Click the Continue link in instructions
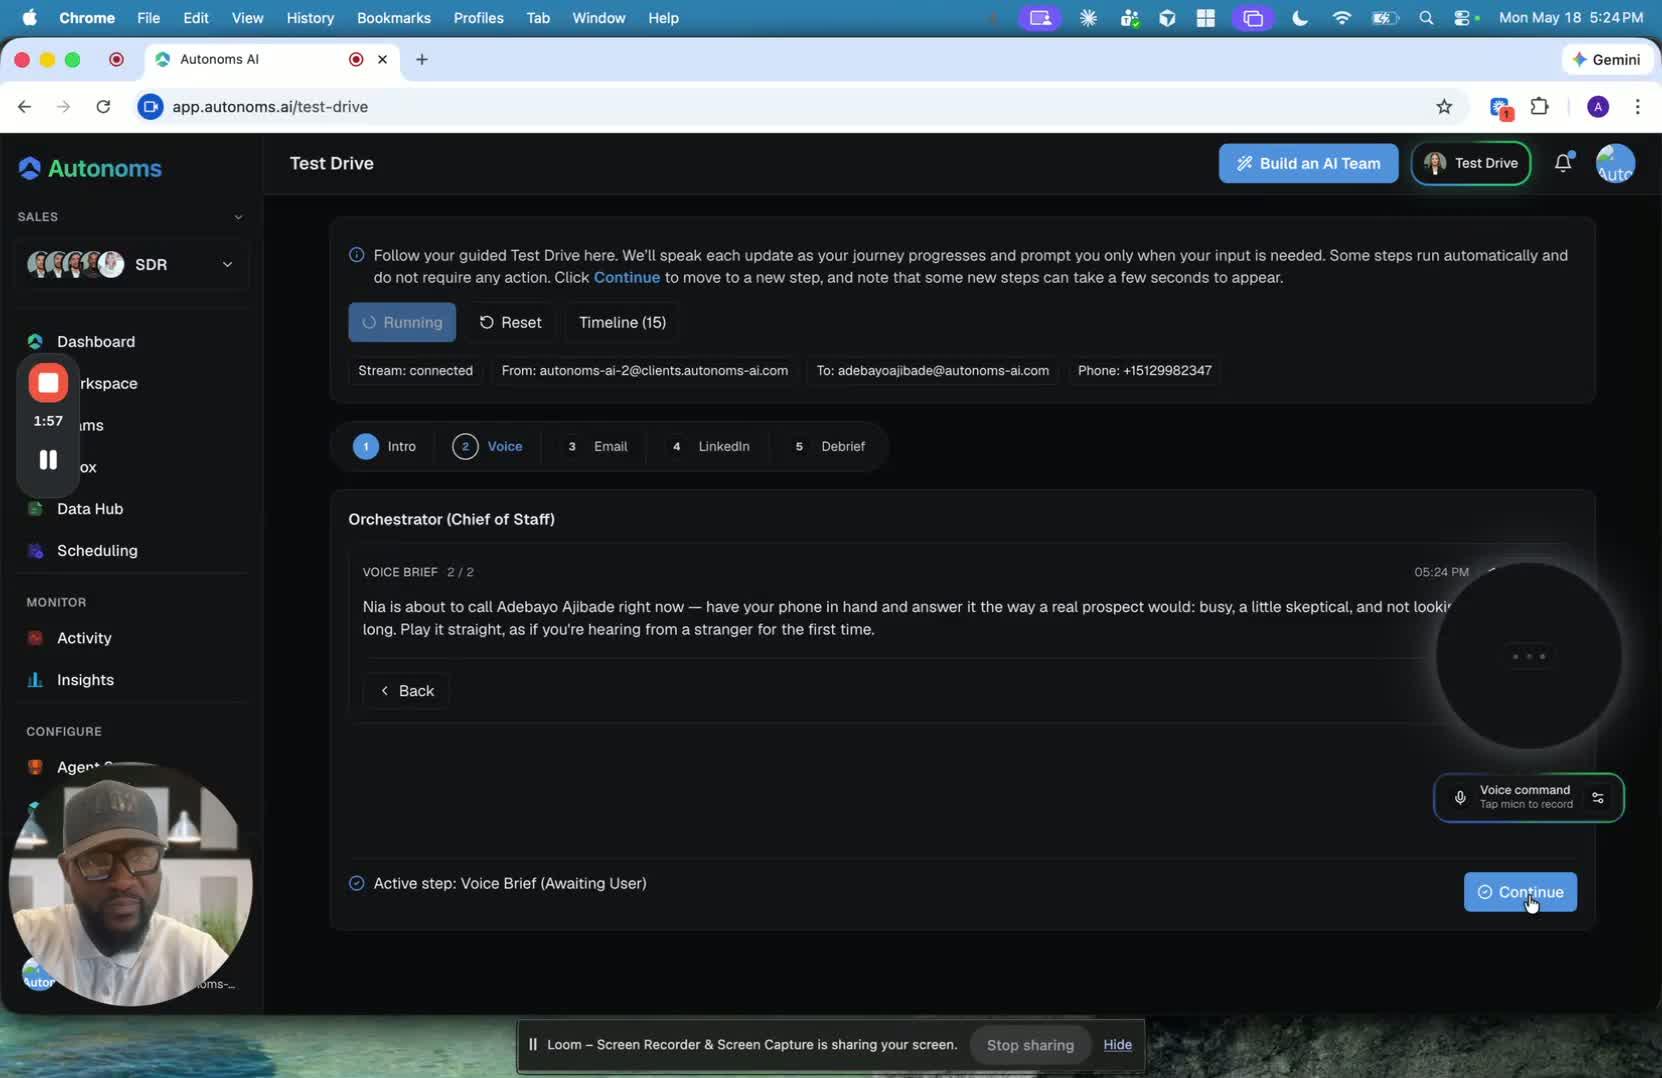The width and height of the screenshot is (1662, 1078). pos(627,277)
